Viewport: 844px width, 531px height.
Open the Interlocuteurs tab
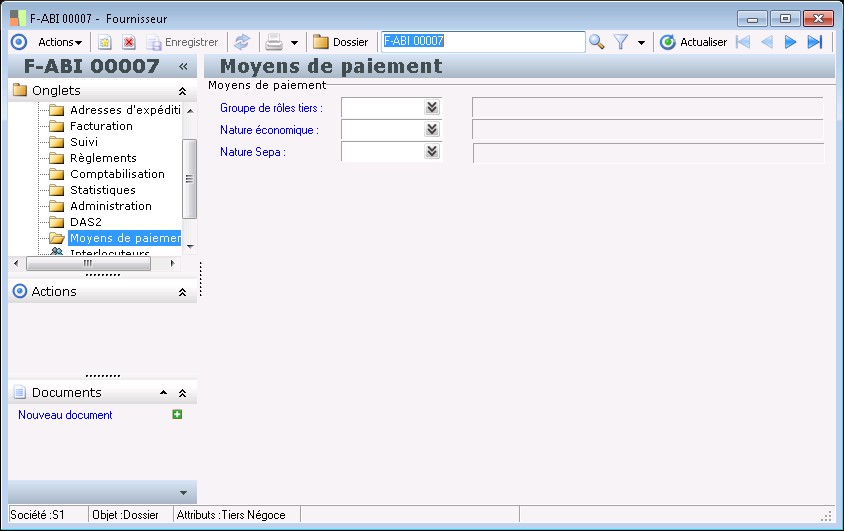click(110, 252)
